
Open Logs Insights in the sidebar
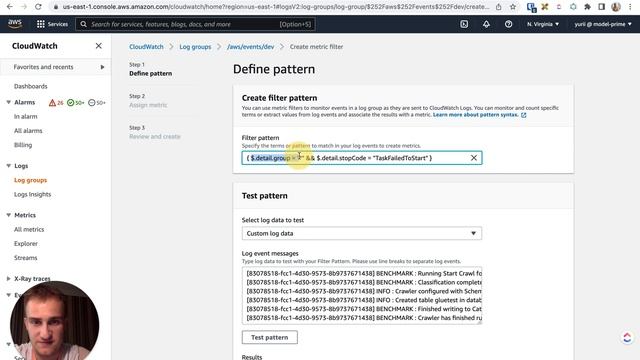[x=33, y=194]
